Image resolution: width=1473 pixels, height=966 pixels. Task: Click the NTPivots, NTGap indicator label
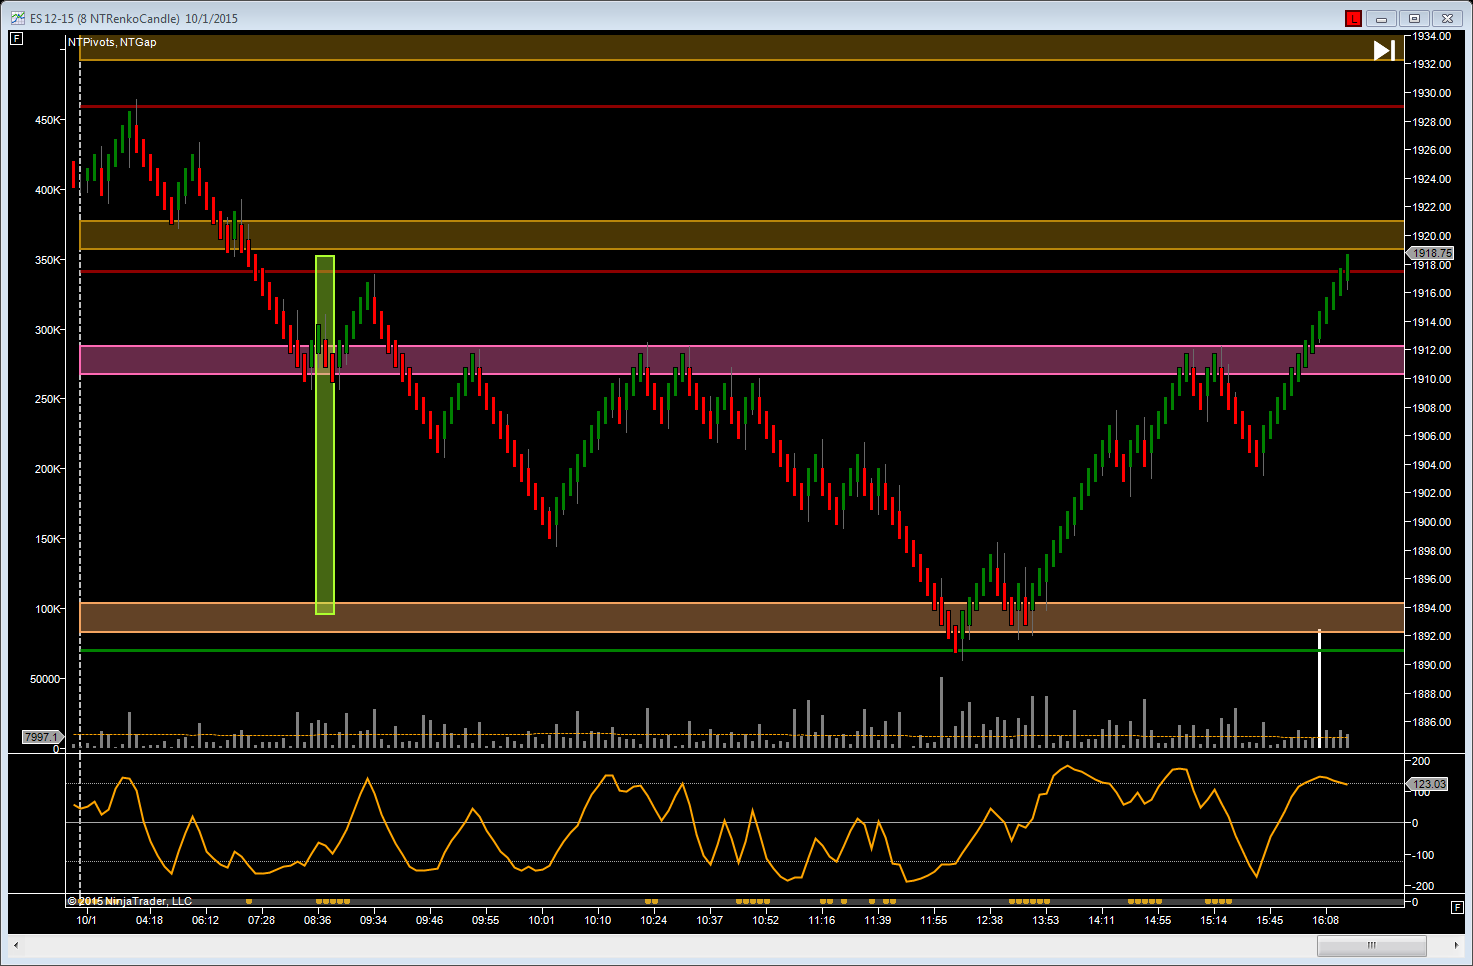click(x=112, y=42)
